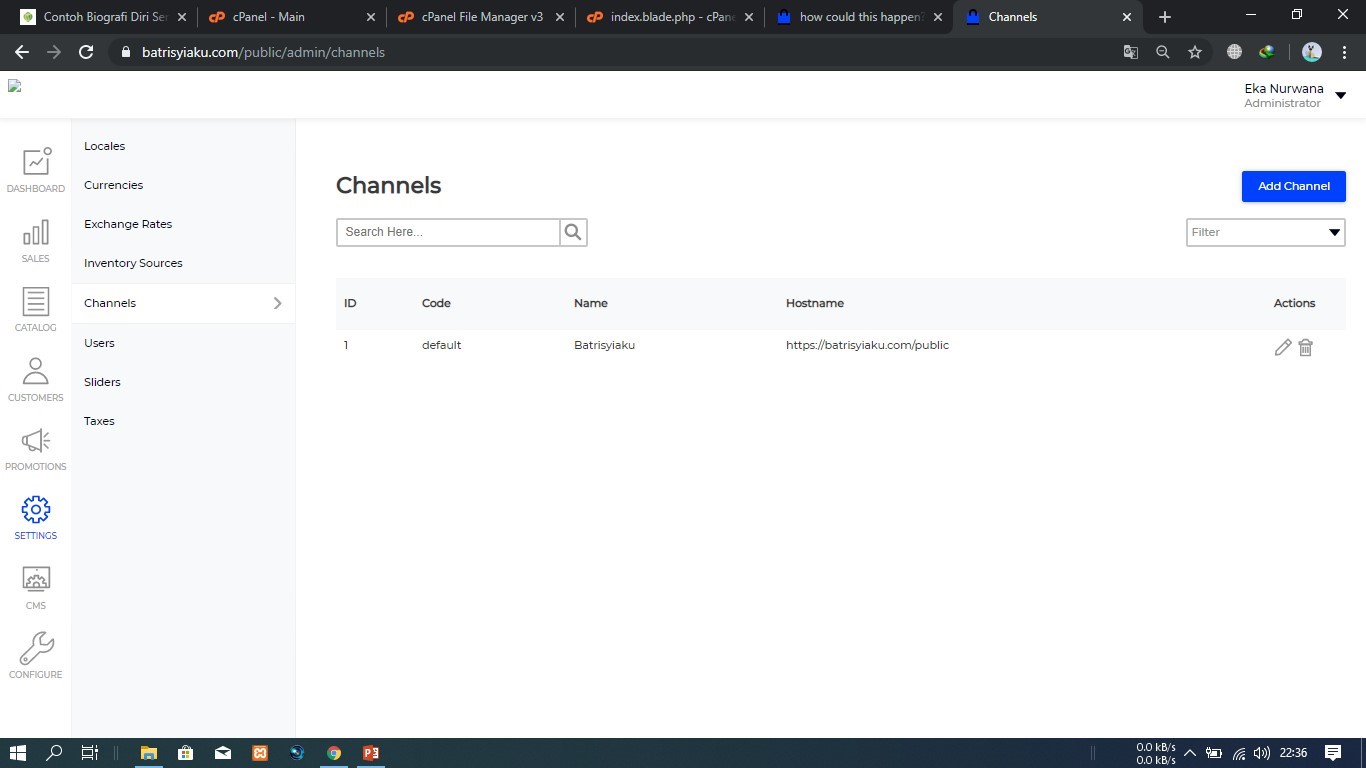This screenshot has height=768, width=1366.
Task: Switch to the 'how could this happen' tab
Action: (858, 17)
